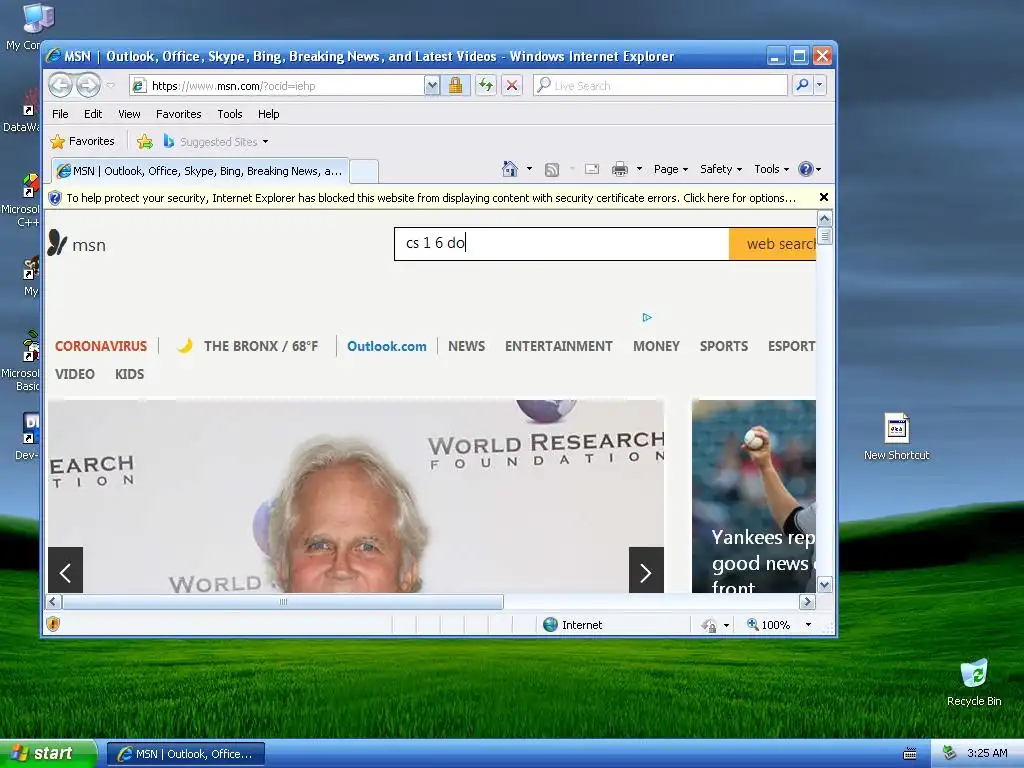This screenshot has height=768, width=1024.
Task: Stop loading with the red X icon
Action: pyautogui.click(x=512, y=86)
